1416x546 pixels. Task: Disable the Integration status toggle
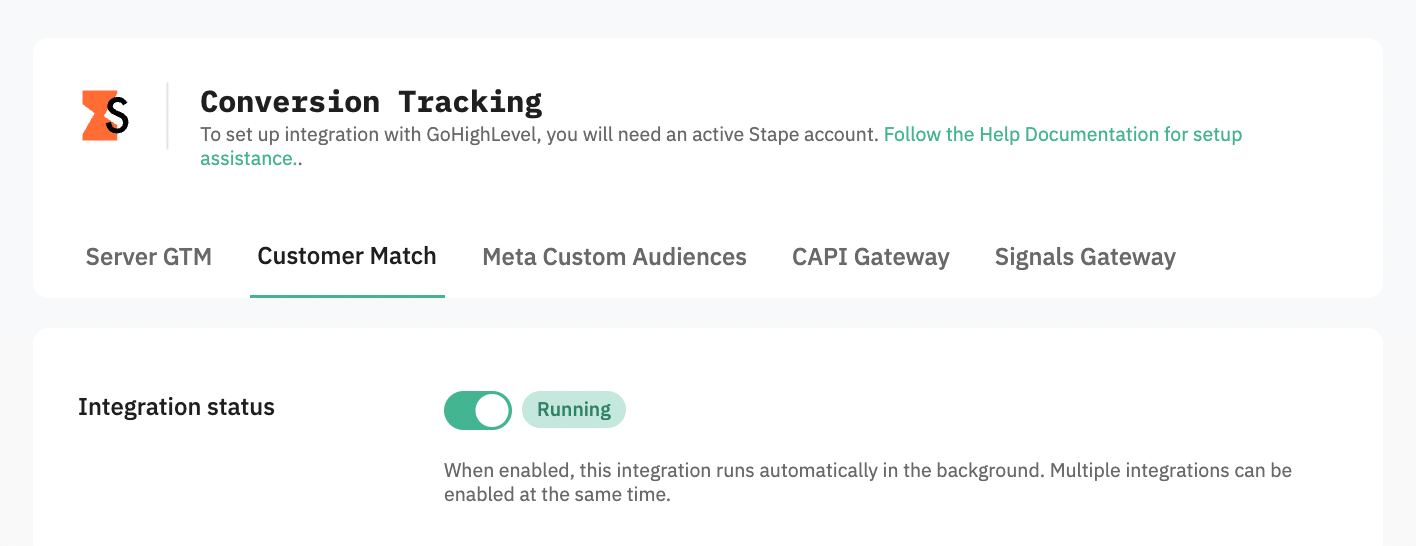478,410
